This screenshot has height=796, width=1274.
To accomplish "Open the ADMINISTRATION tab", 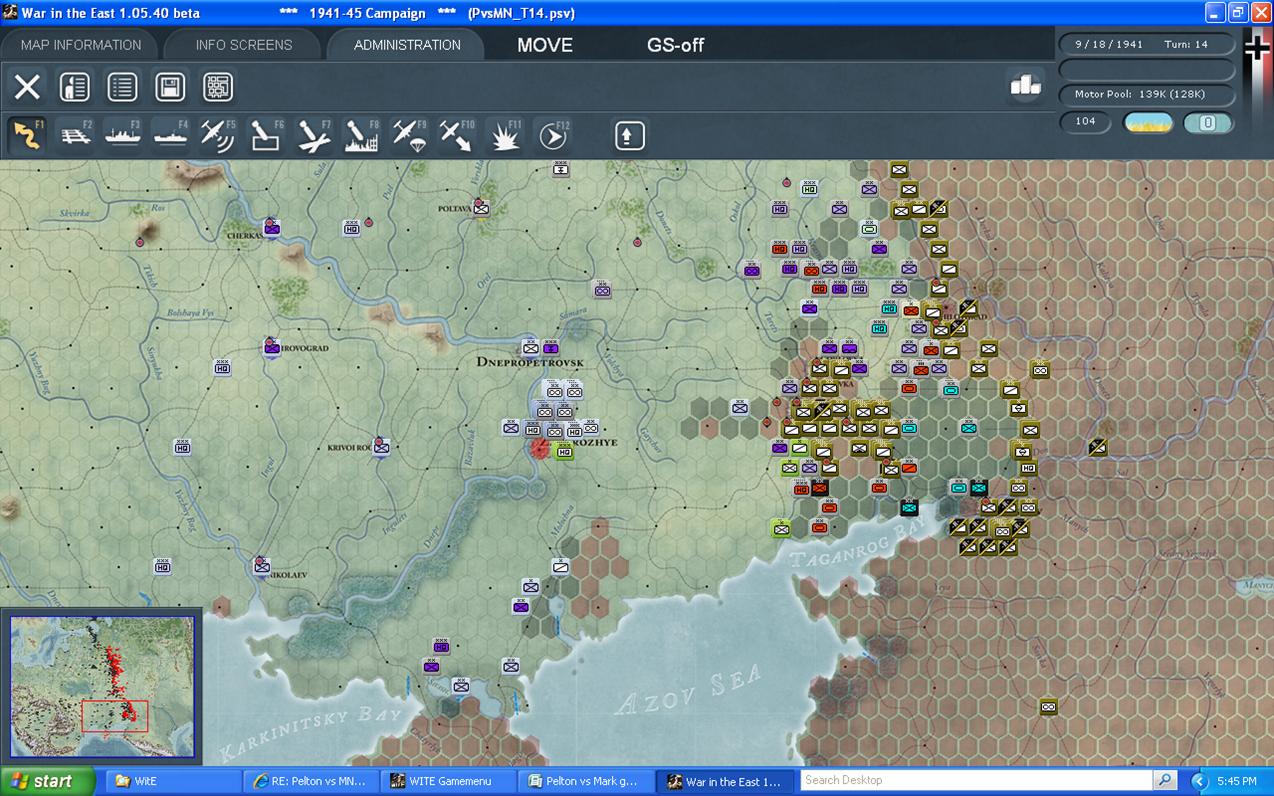I will [407, 45].
